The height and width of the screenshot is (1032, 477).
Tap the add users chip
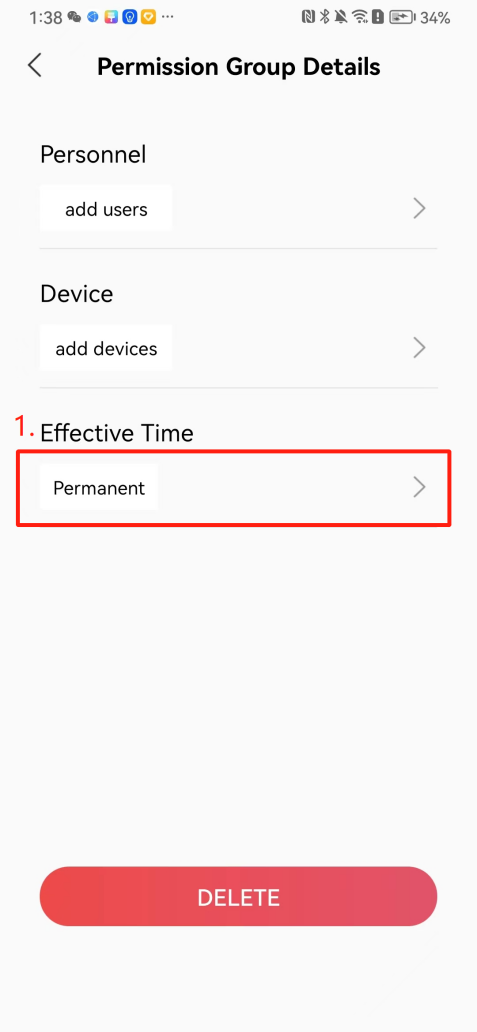point(106,208)
